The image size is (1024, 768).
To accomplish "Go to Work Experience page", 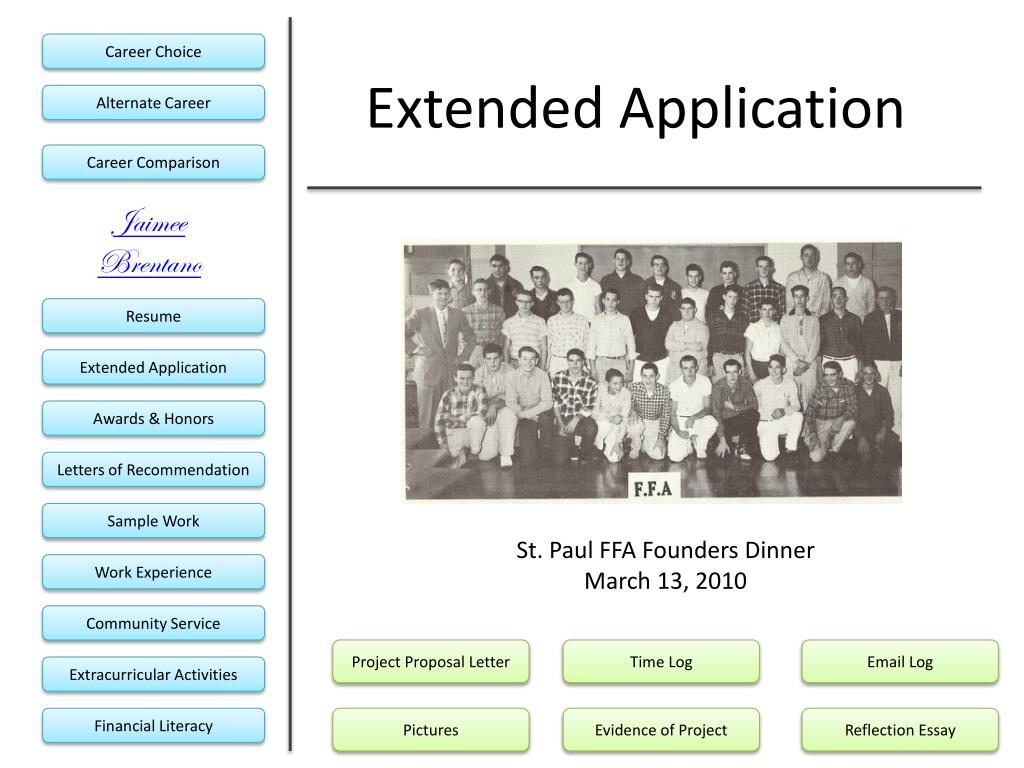I will point(153,572).
